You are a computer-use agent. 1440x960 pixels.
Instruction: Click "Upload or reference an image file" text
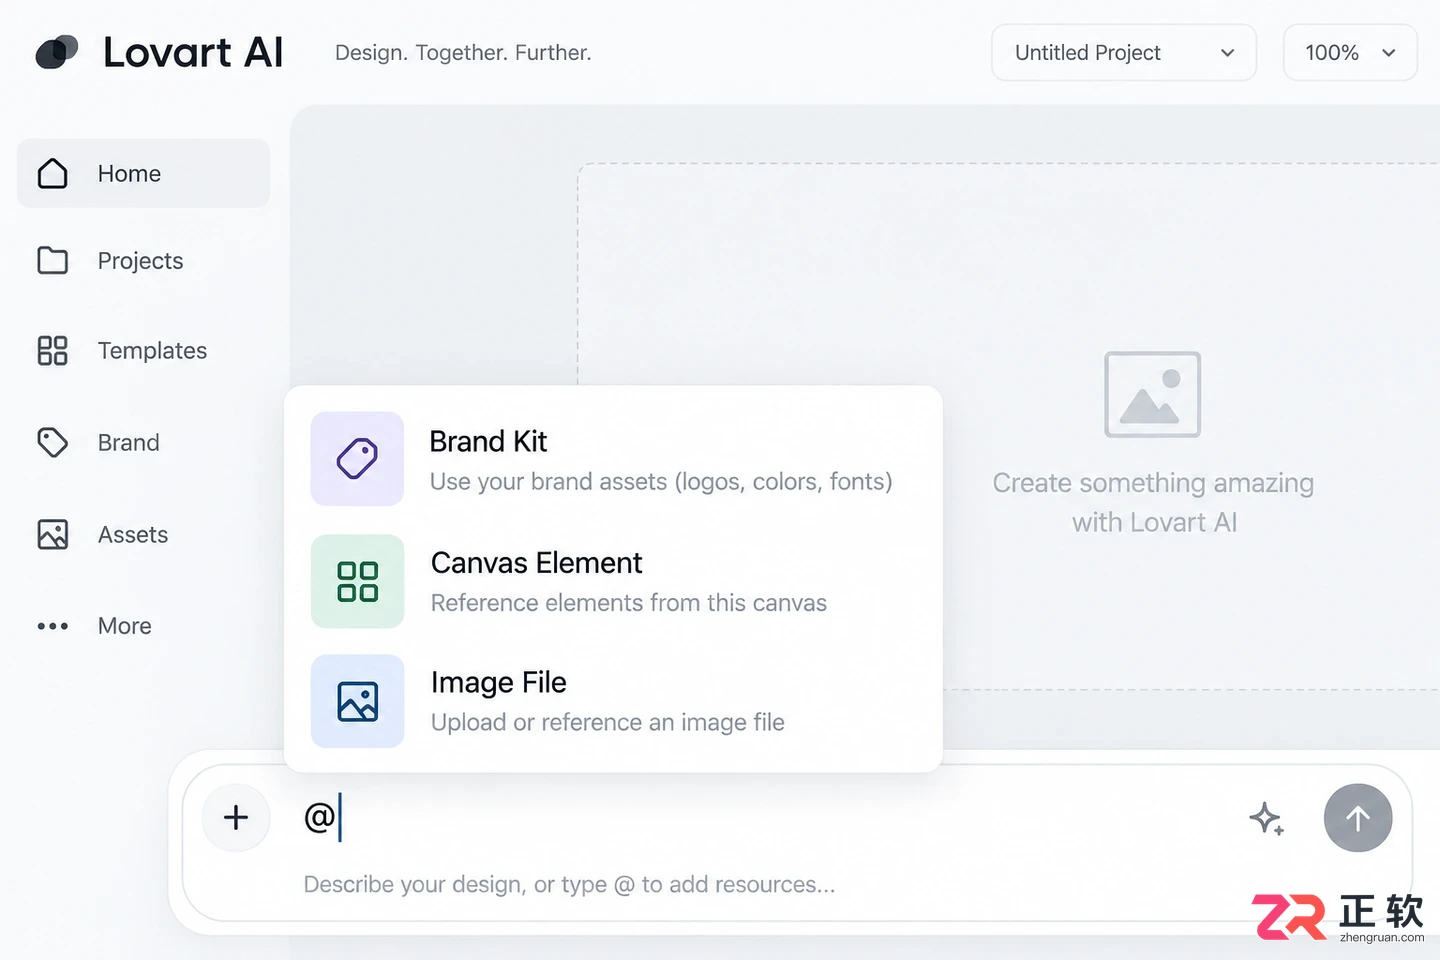click(608, 722)
